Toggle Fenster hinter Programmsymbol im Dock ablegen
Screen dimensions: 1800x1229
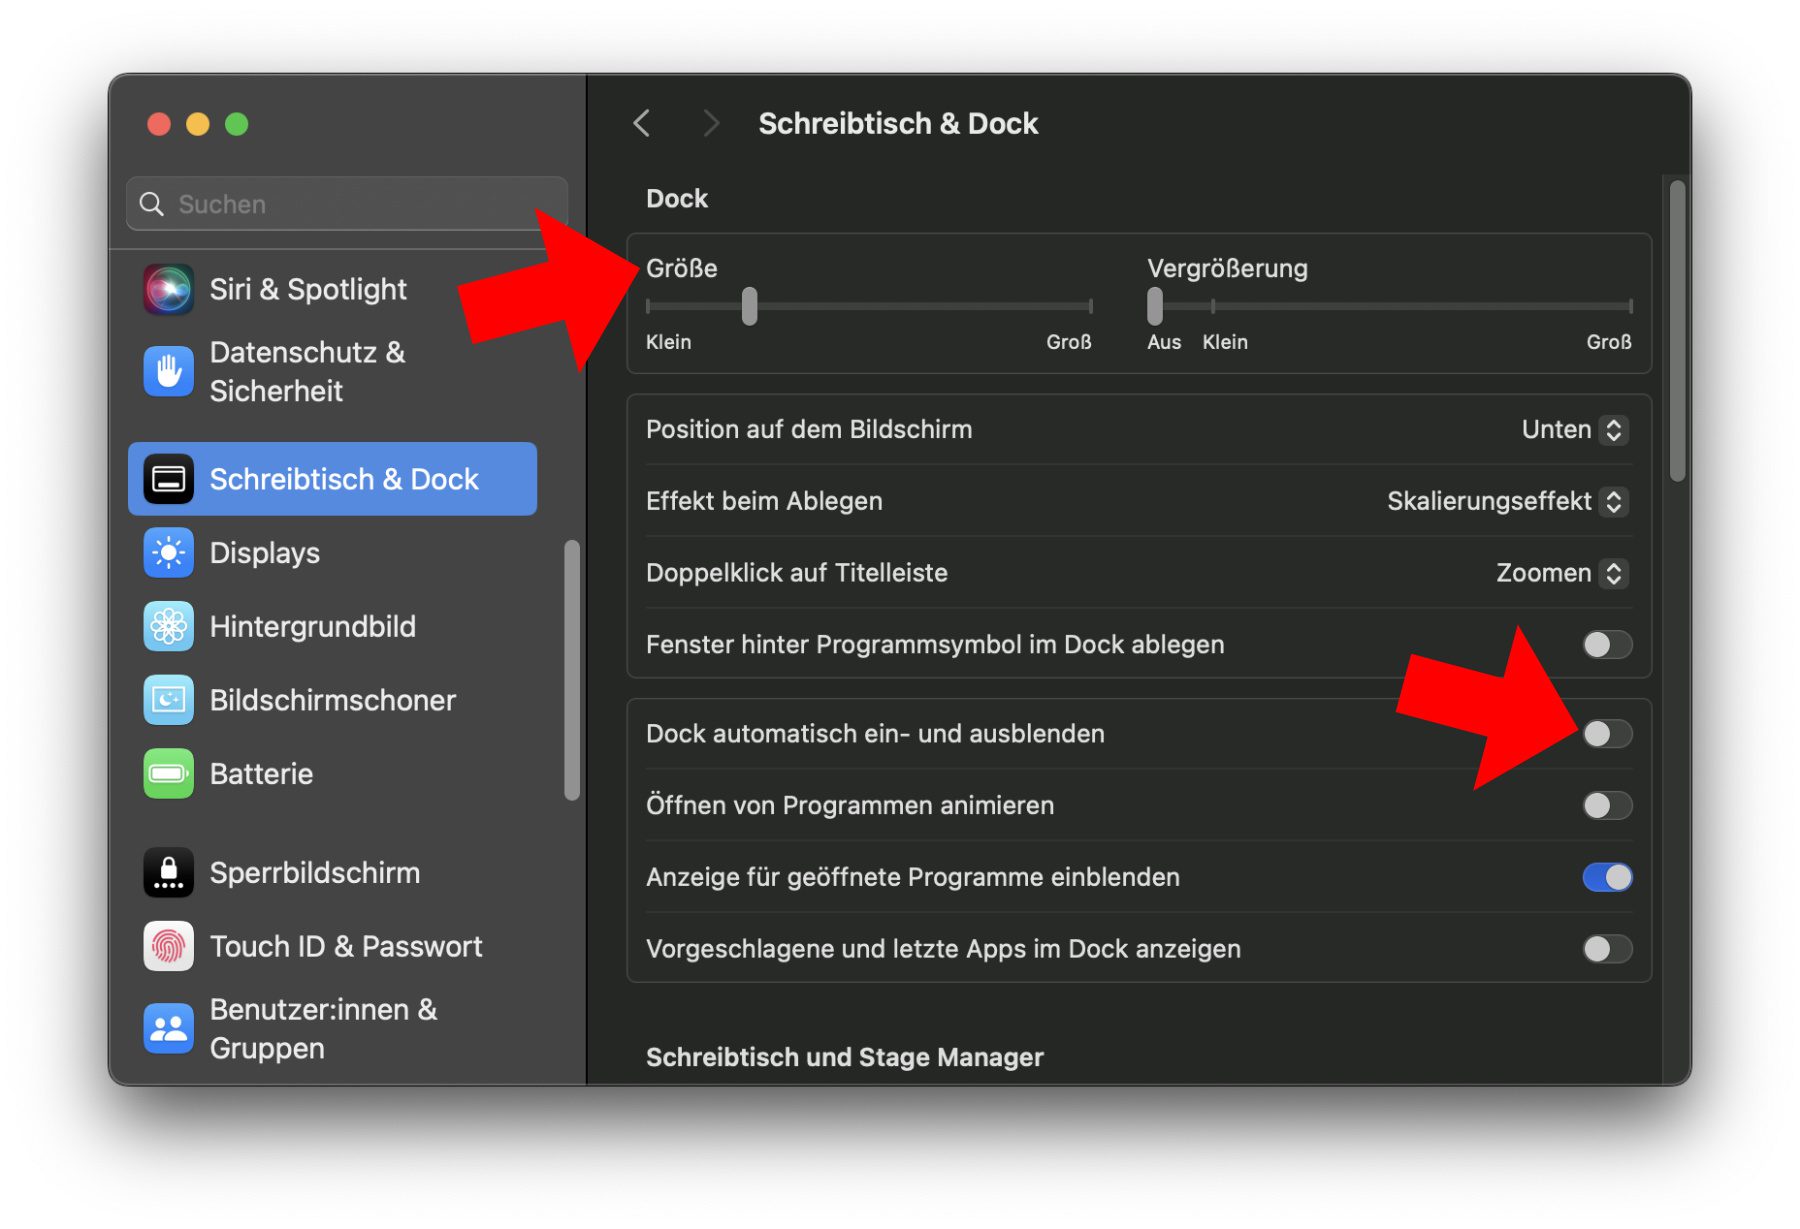pyautogui.click(x=1606, y=645)
